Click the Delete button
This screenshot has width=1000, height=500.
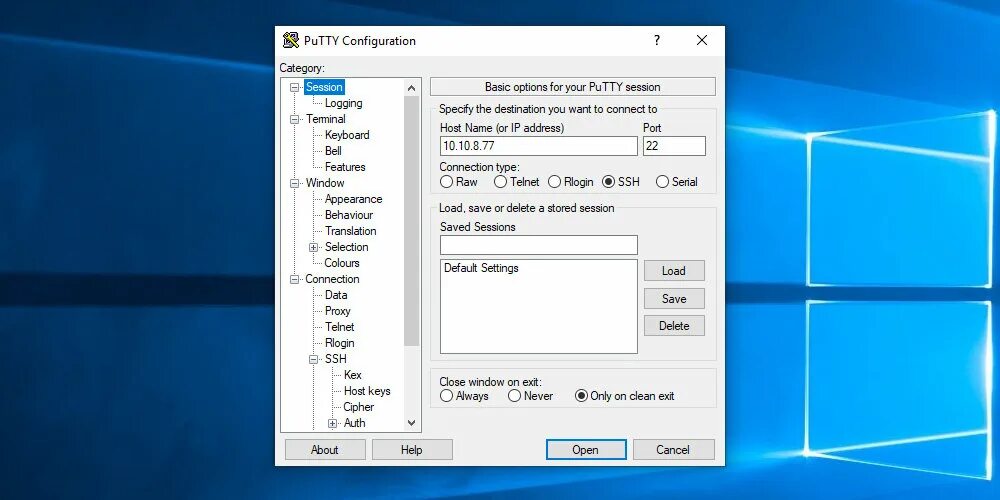click(x=674, y=326)
